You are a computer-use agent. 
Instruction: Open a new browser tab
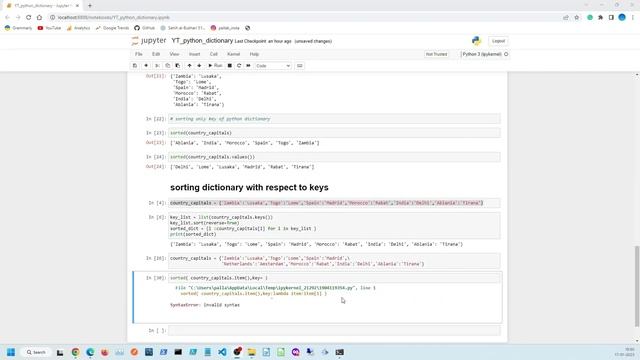click(x=90, y=6)
